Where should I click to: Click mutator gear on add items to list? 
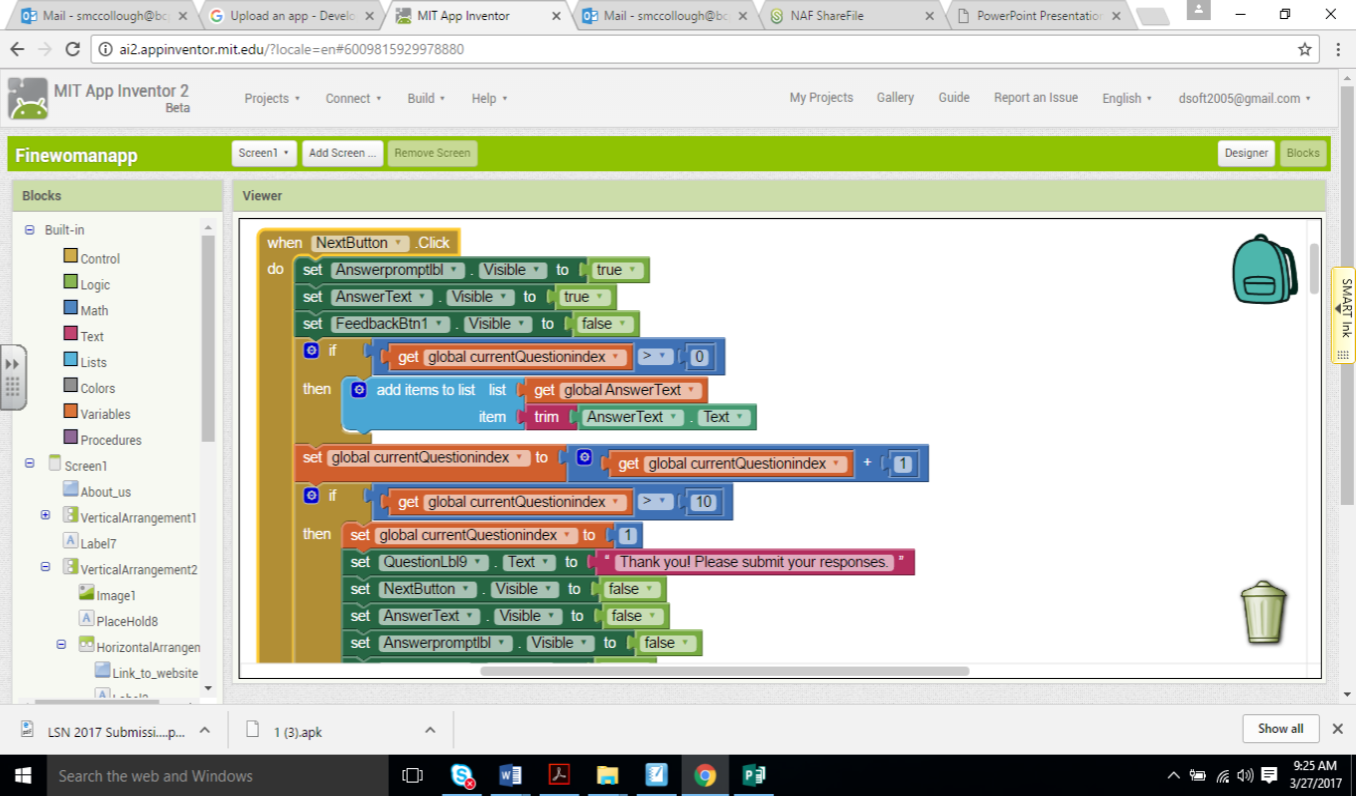point(359,390)
